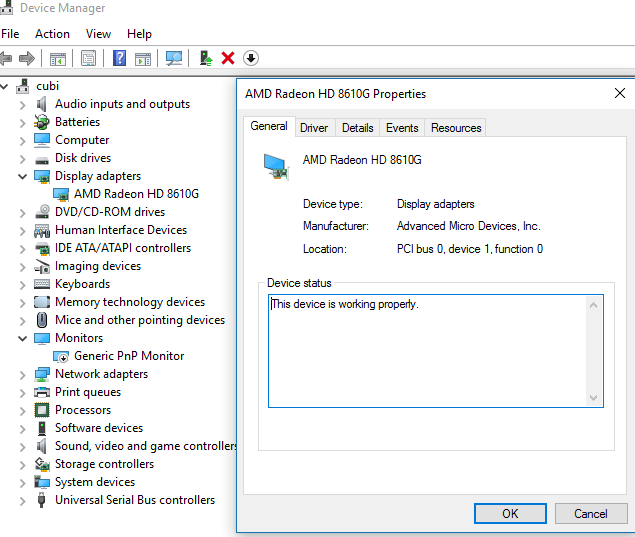Collapse the cubi root node
635x537 pixels.
point(4,86)
